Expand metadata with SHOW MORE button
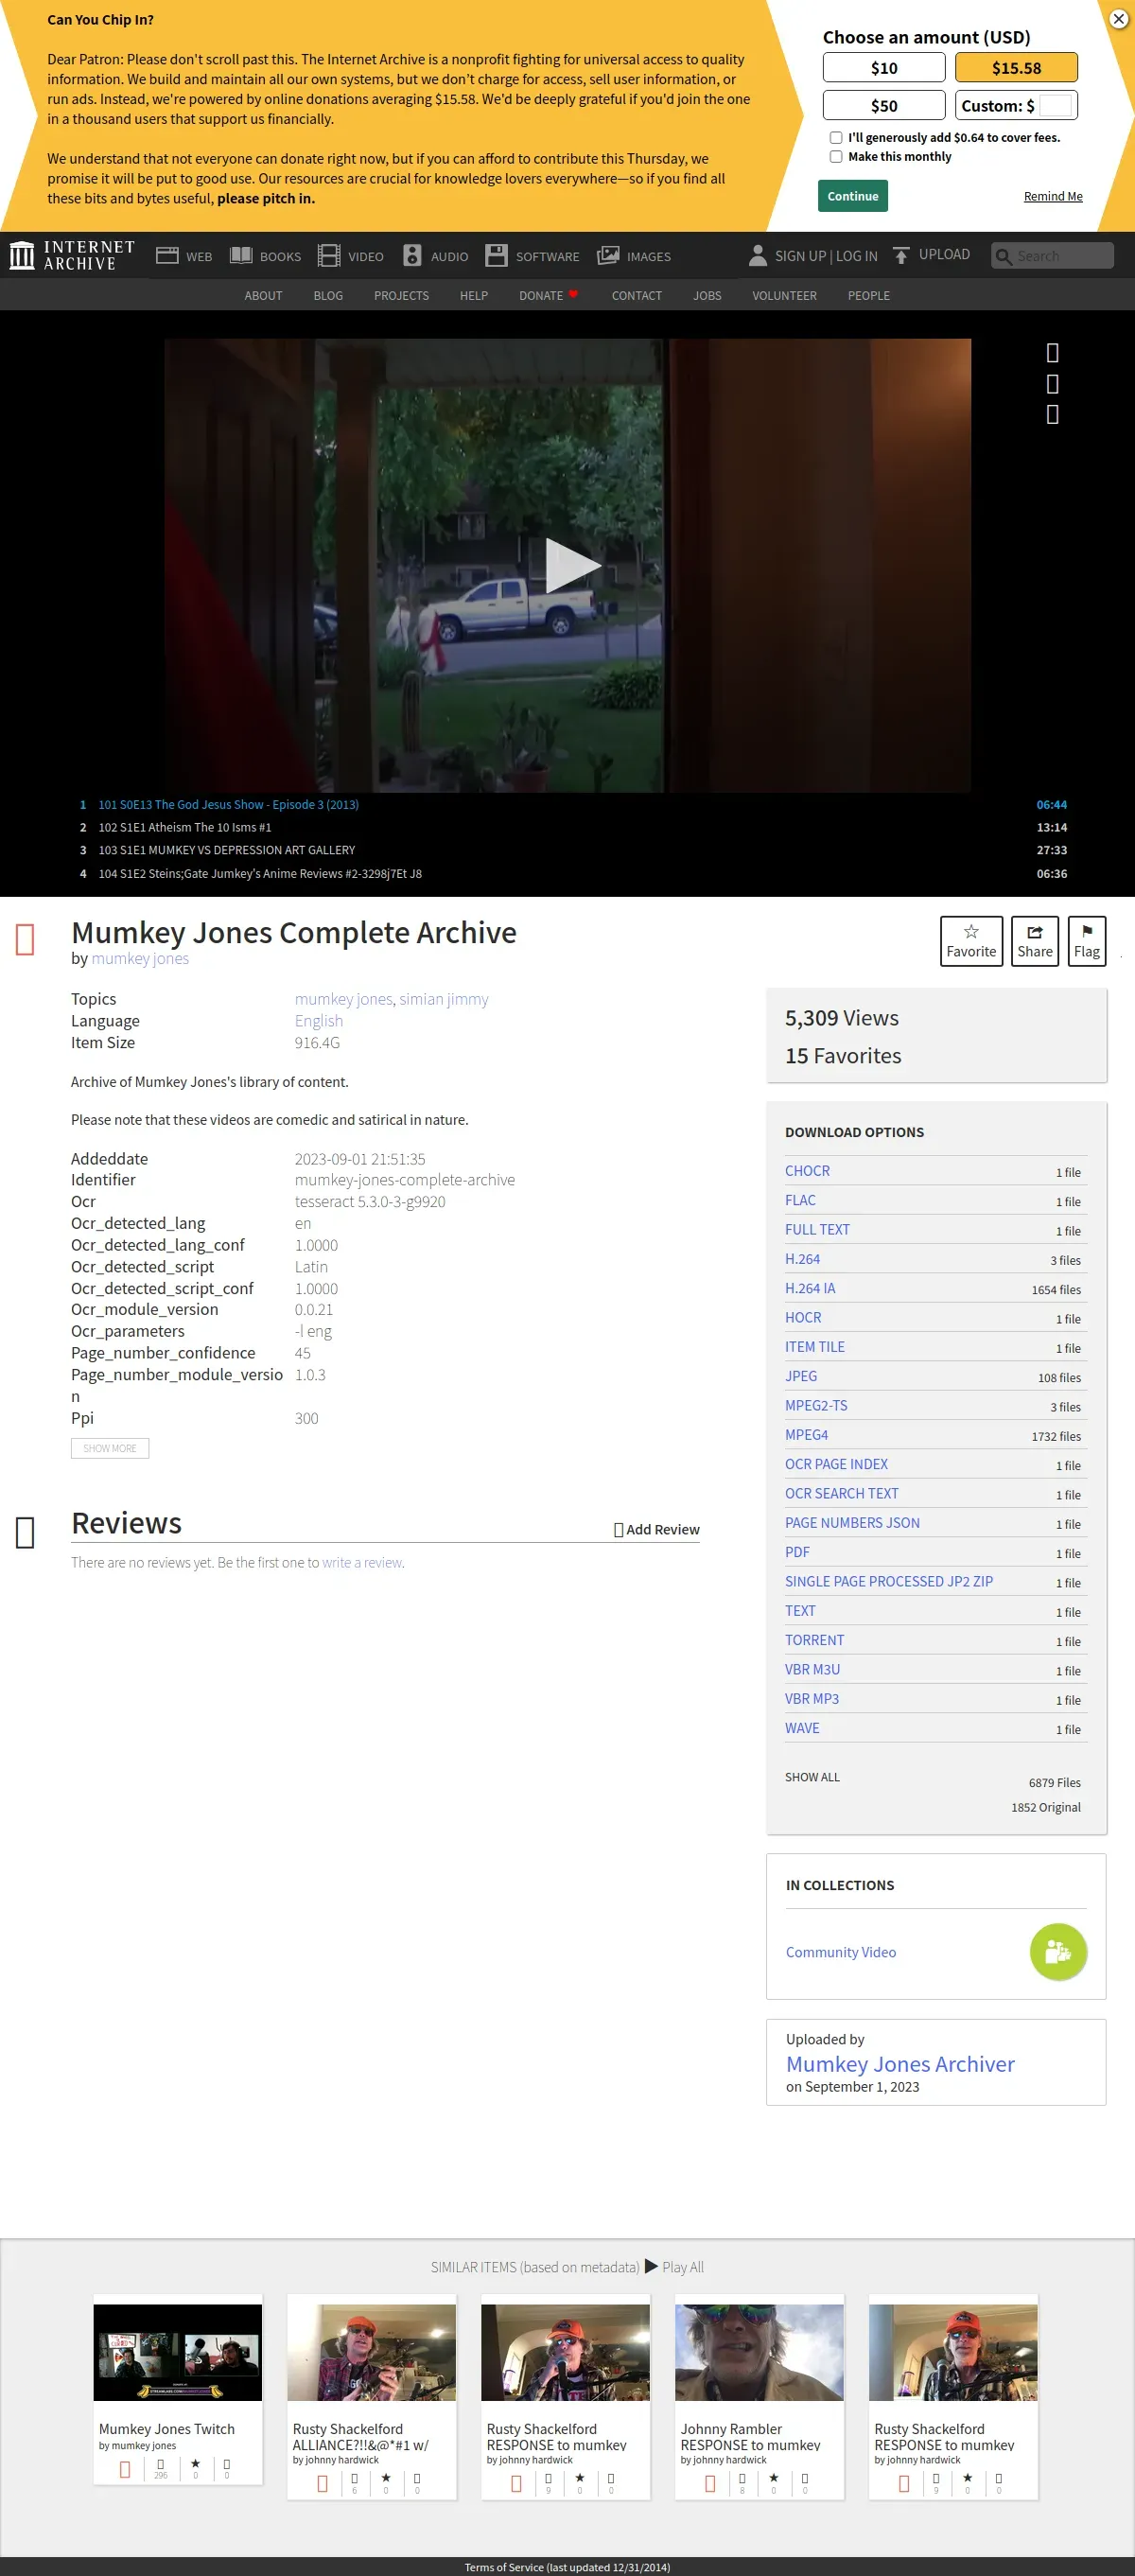 [110, 1448]
